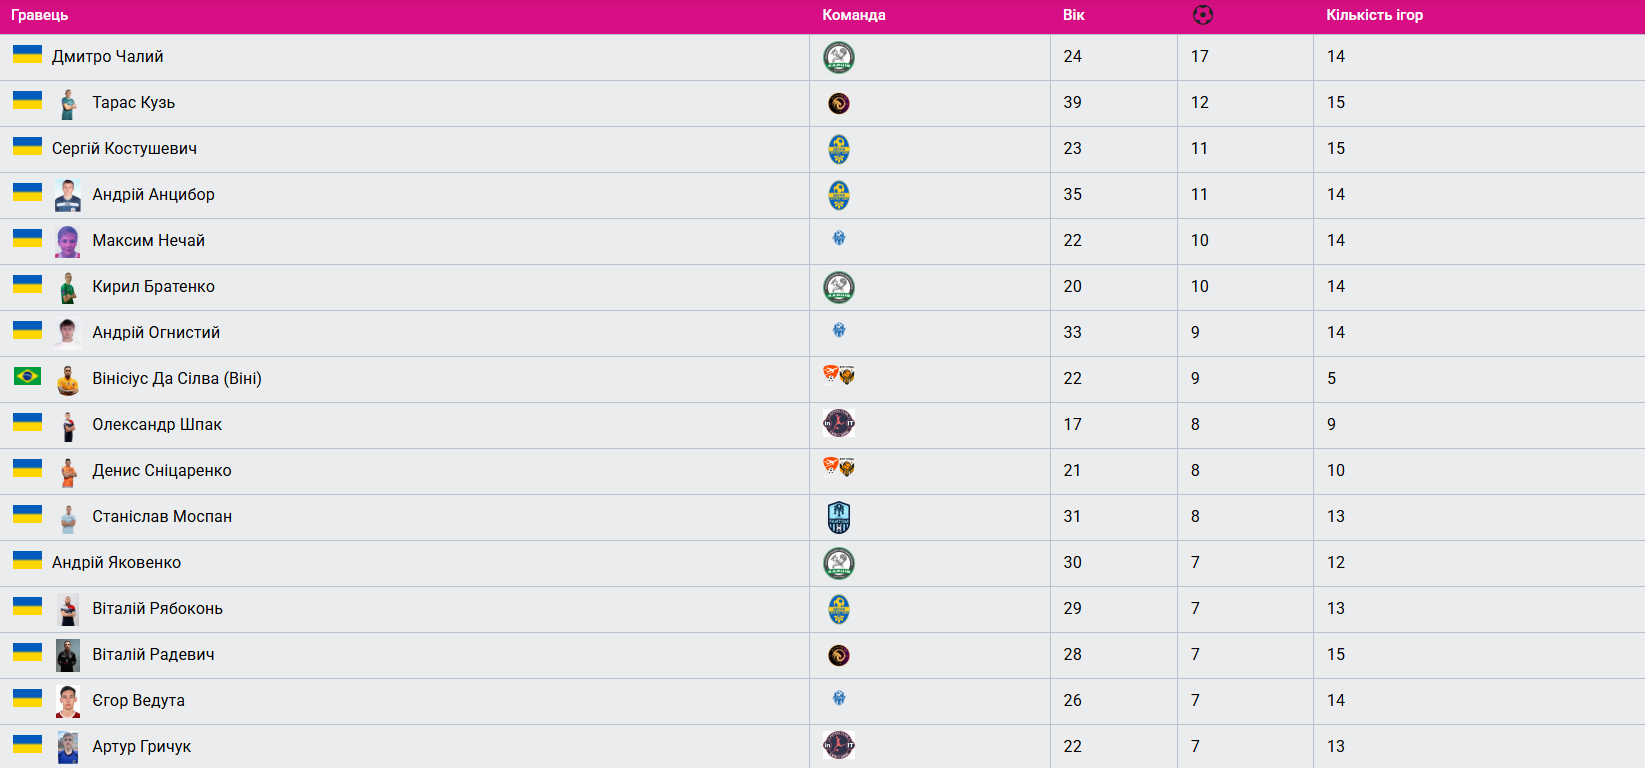Screen dimensions: 1645x768
Task: Click team logo in Максим Нечай row
Action: (x=839, y=239)
